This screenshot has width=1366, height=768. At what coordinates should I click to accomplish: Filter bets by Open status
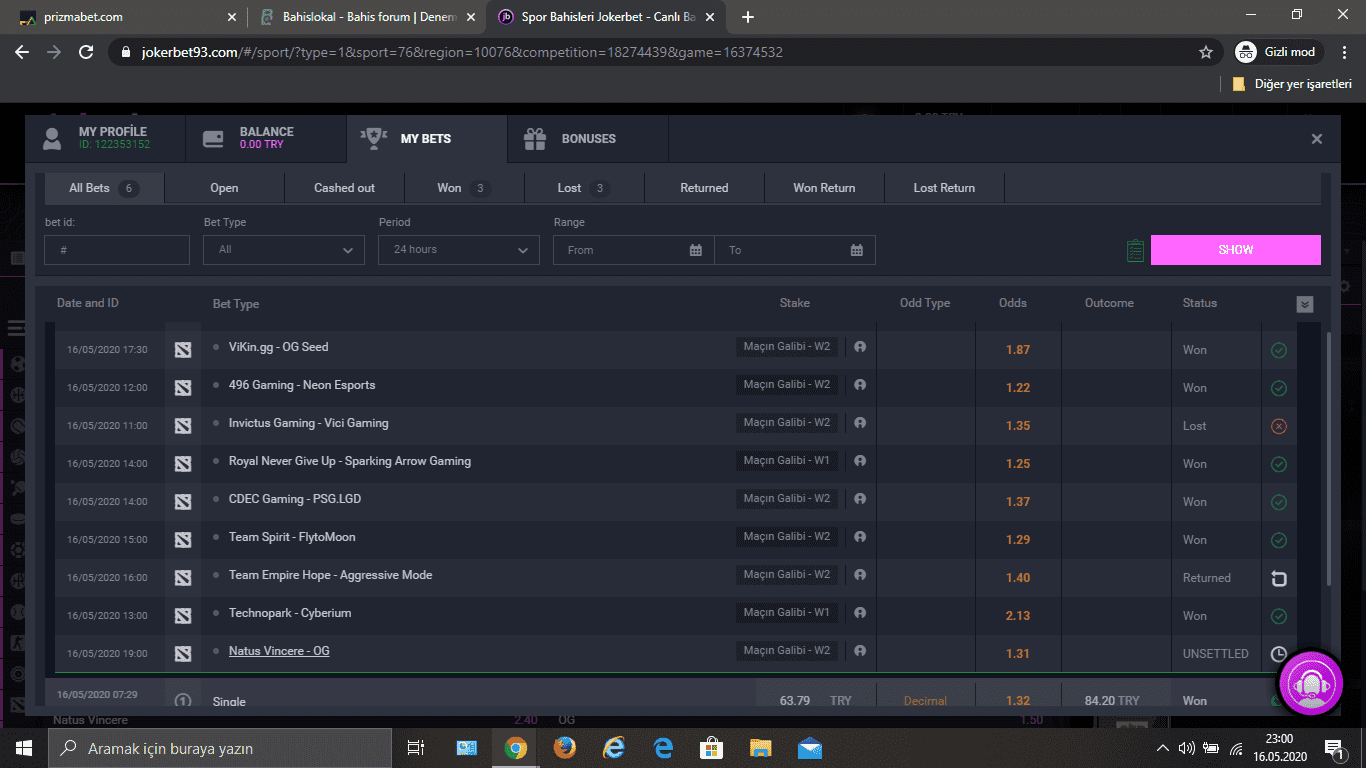tap(224, 188)
